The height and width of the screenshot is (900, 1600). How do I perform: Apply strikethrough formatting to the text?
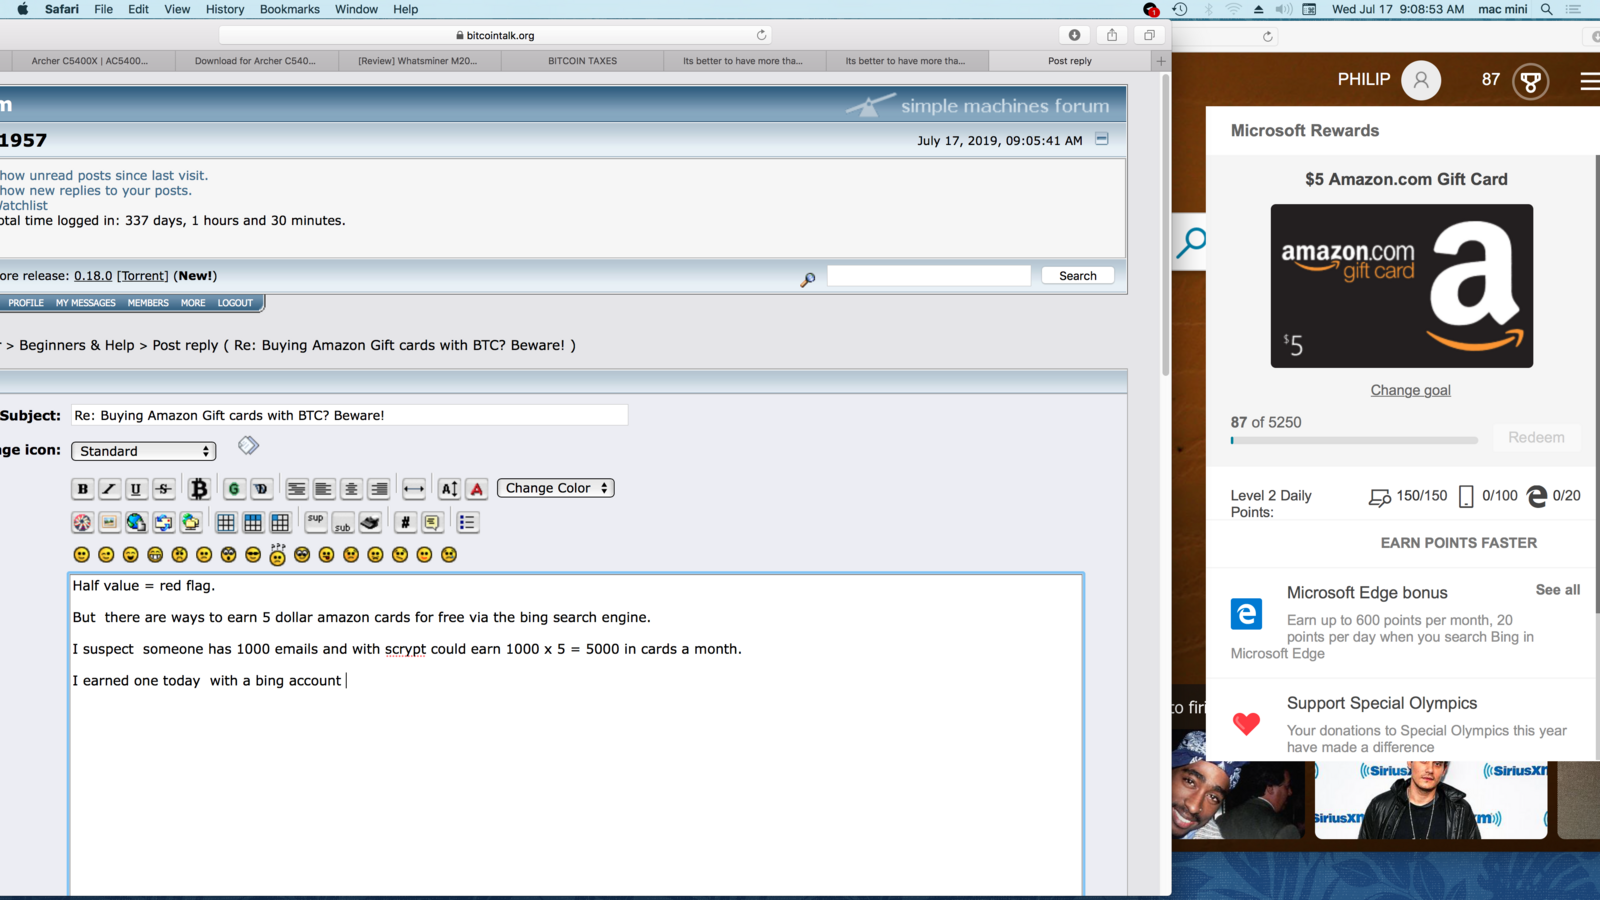point(163,489)
